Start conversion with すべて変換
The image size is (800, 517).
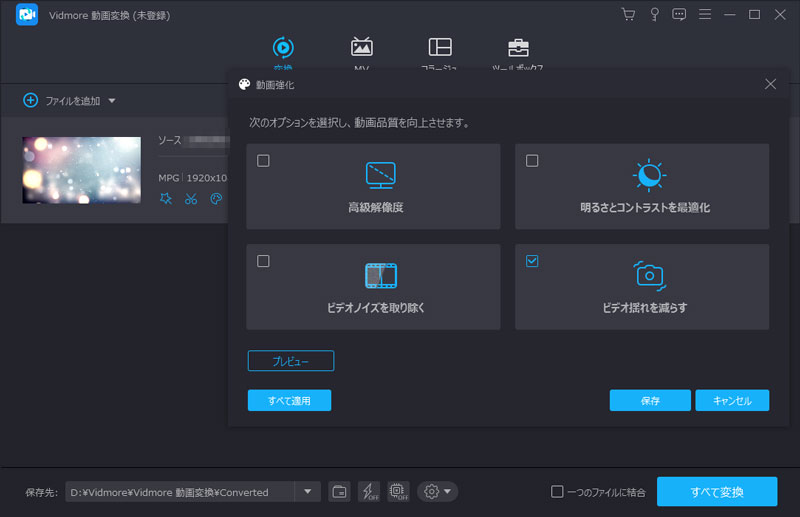pos(717,492)
